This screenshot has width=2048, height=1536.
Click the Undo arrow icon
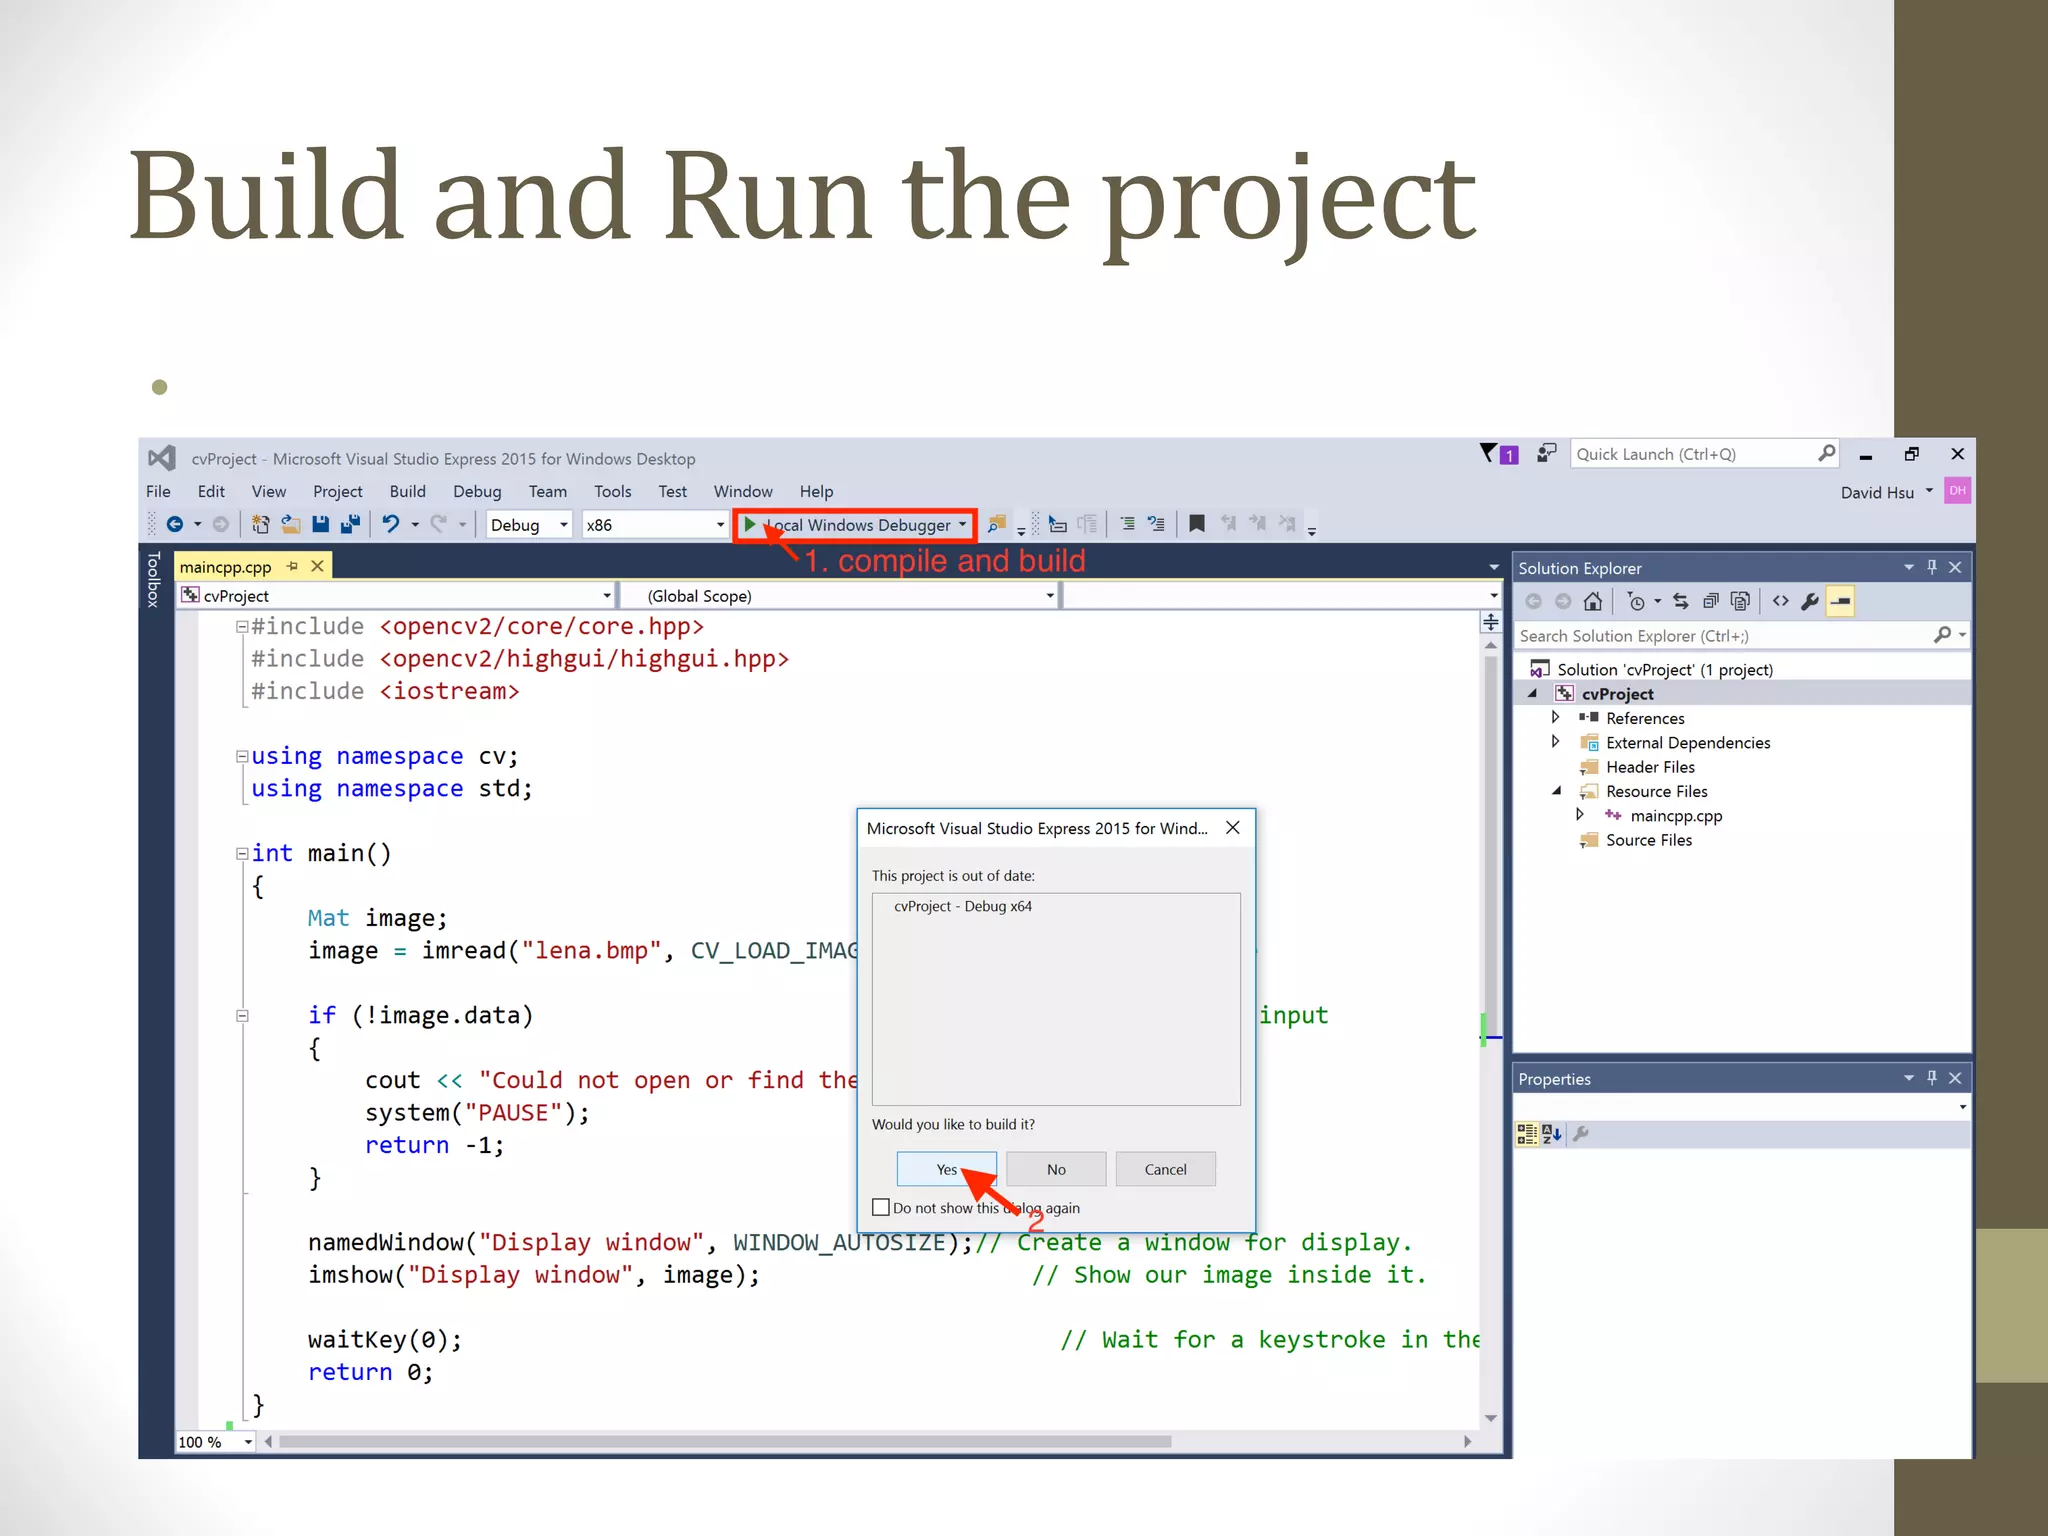[x=391, y=524]
